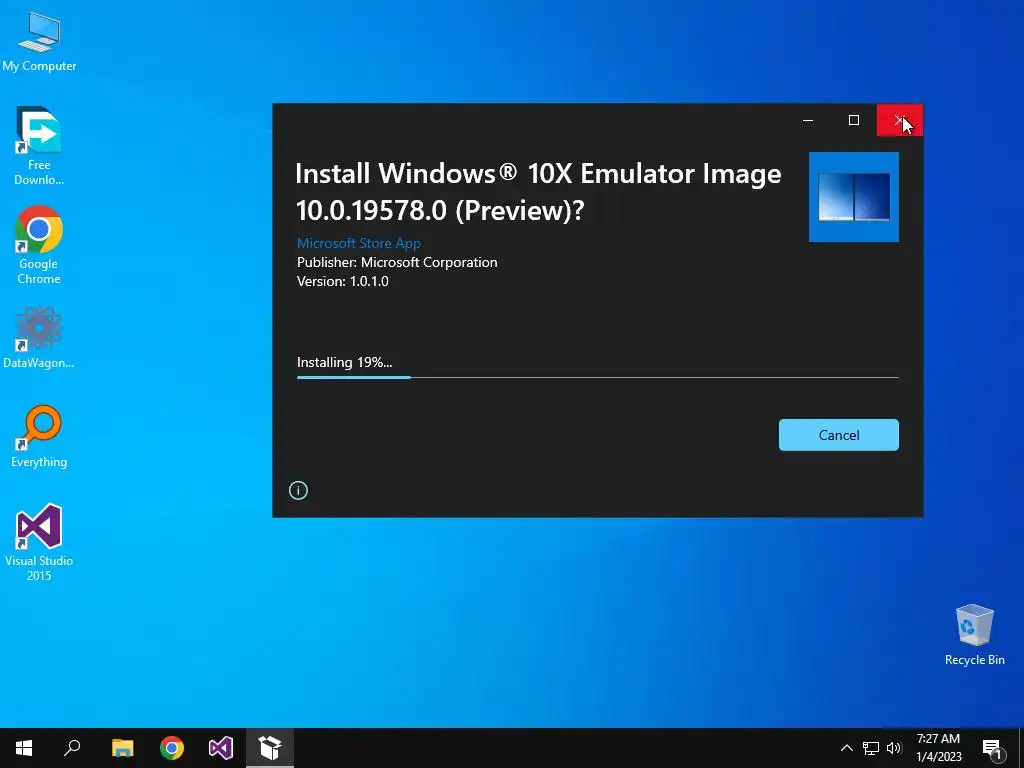Open Chrome from the taskbar
This screenshot has height=768, width=1024.
[172, 748]
